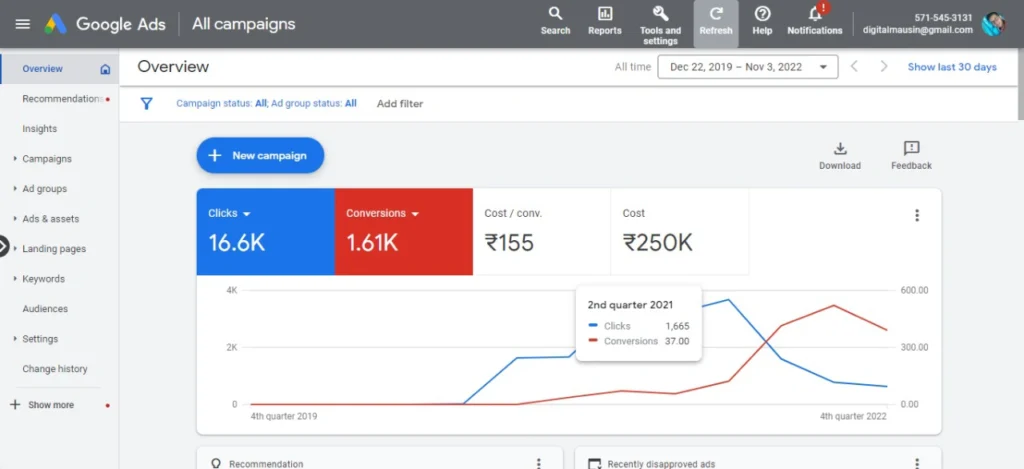Click the New campaign button
Image resolution: width=1024 pixels, height=469 pixels.
pos(260,156)
